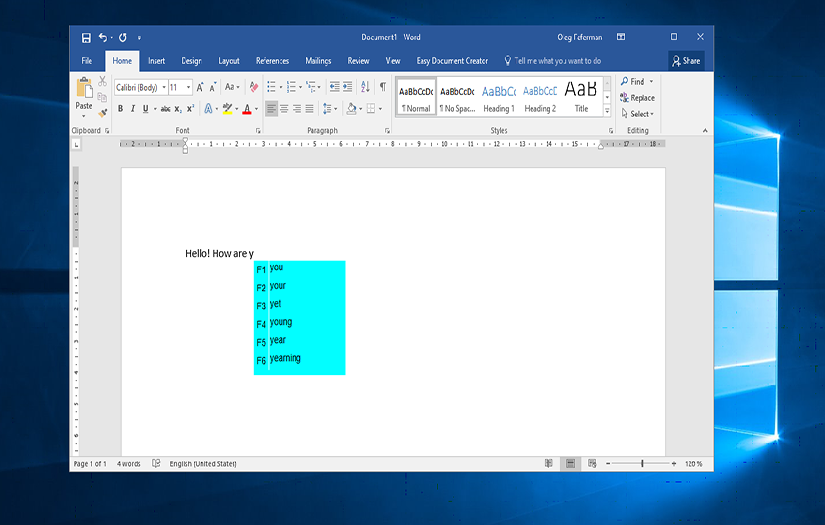This screenshot has height=525, width=825.
Task: Apply the Heading 2 style
Action: [x=540, y=97]
